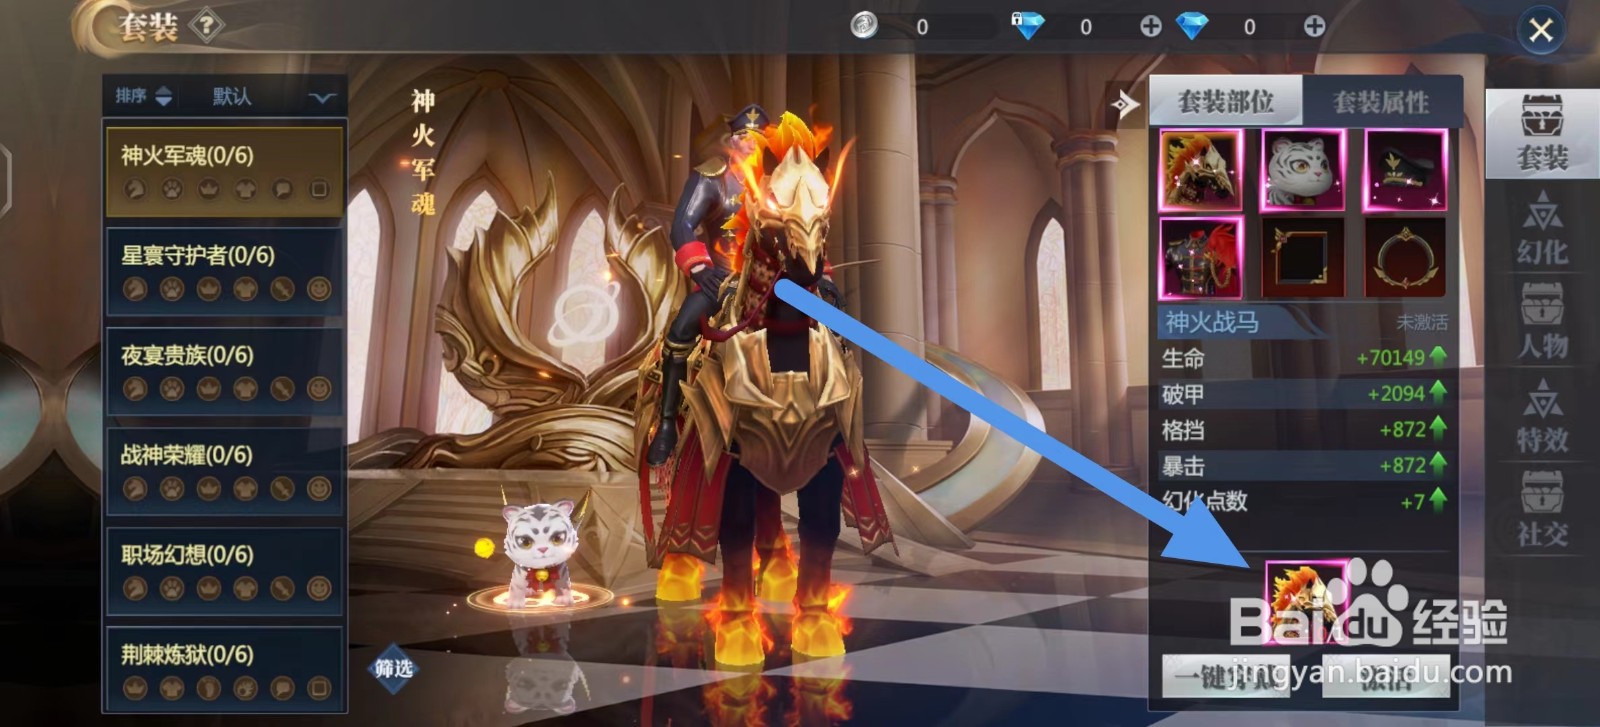
Task: Click the chat bubble icon in 神火军魂 row
Action: (x=282, y=189)
